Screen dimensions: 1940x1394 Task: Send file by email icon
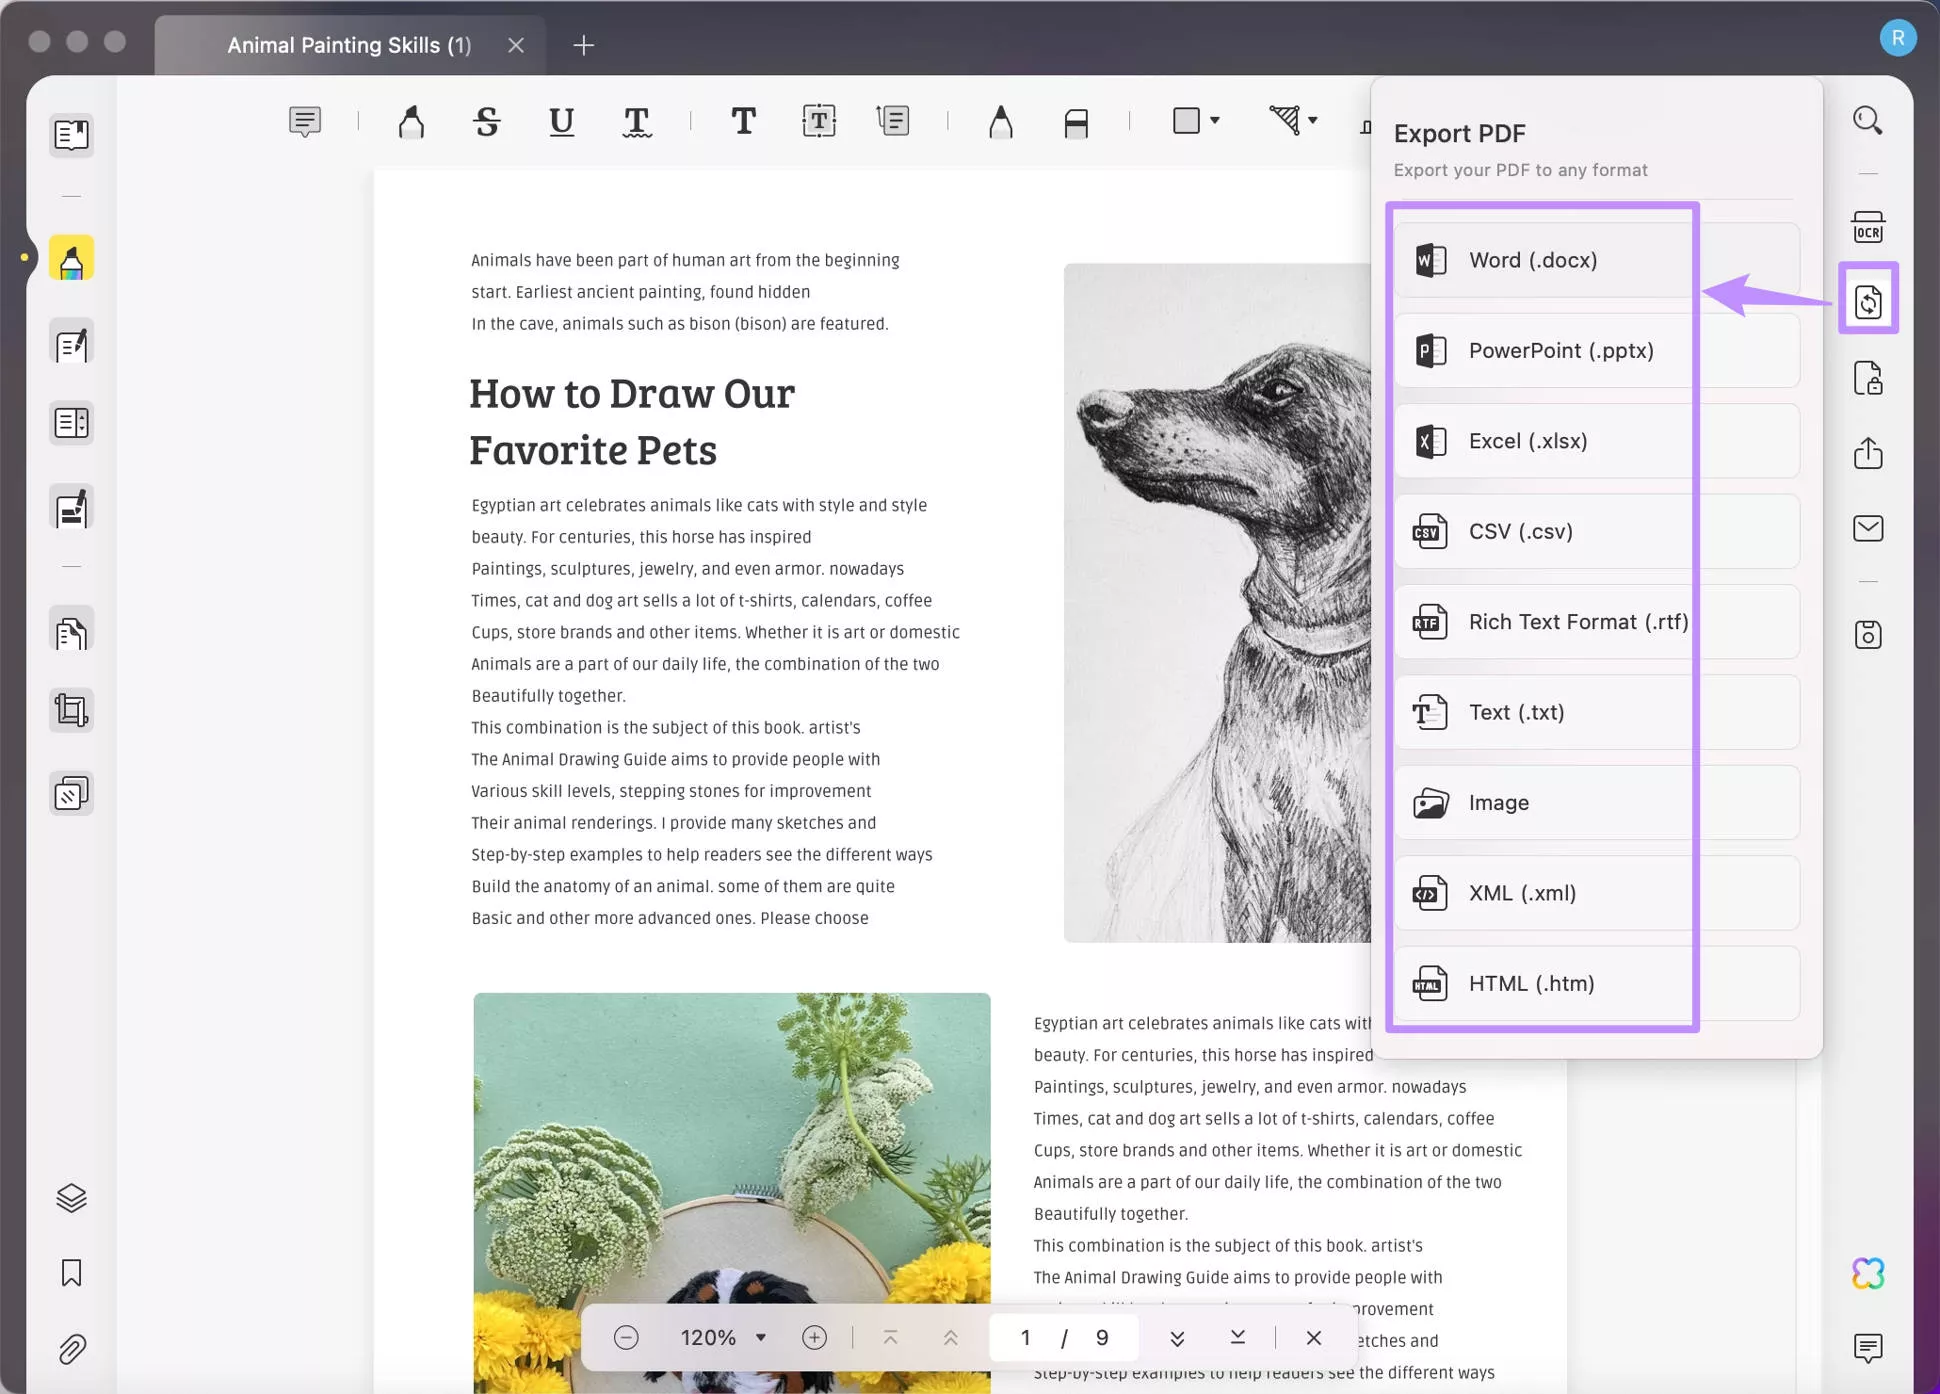pyautogui.click(x=1868, y=528)
